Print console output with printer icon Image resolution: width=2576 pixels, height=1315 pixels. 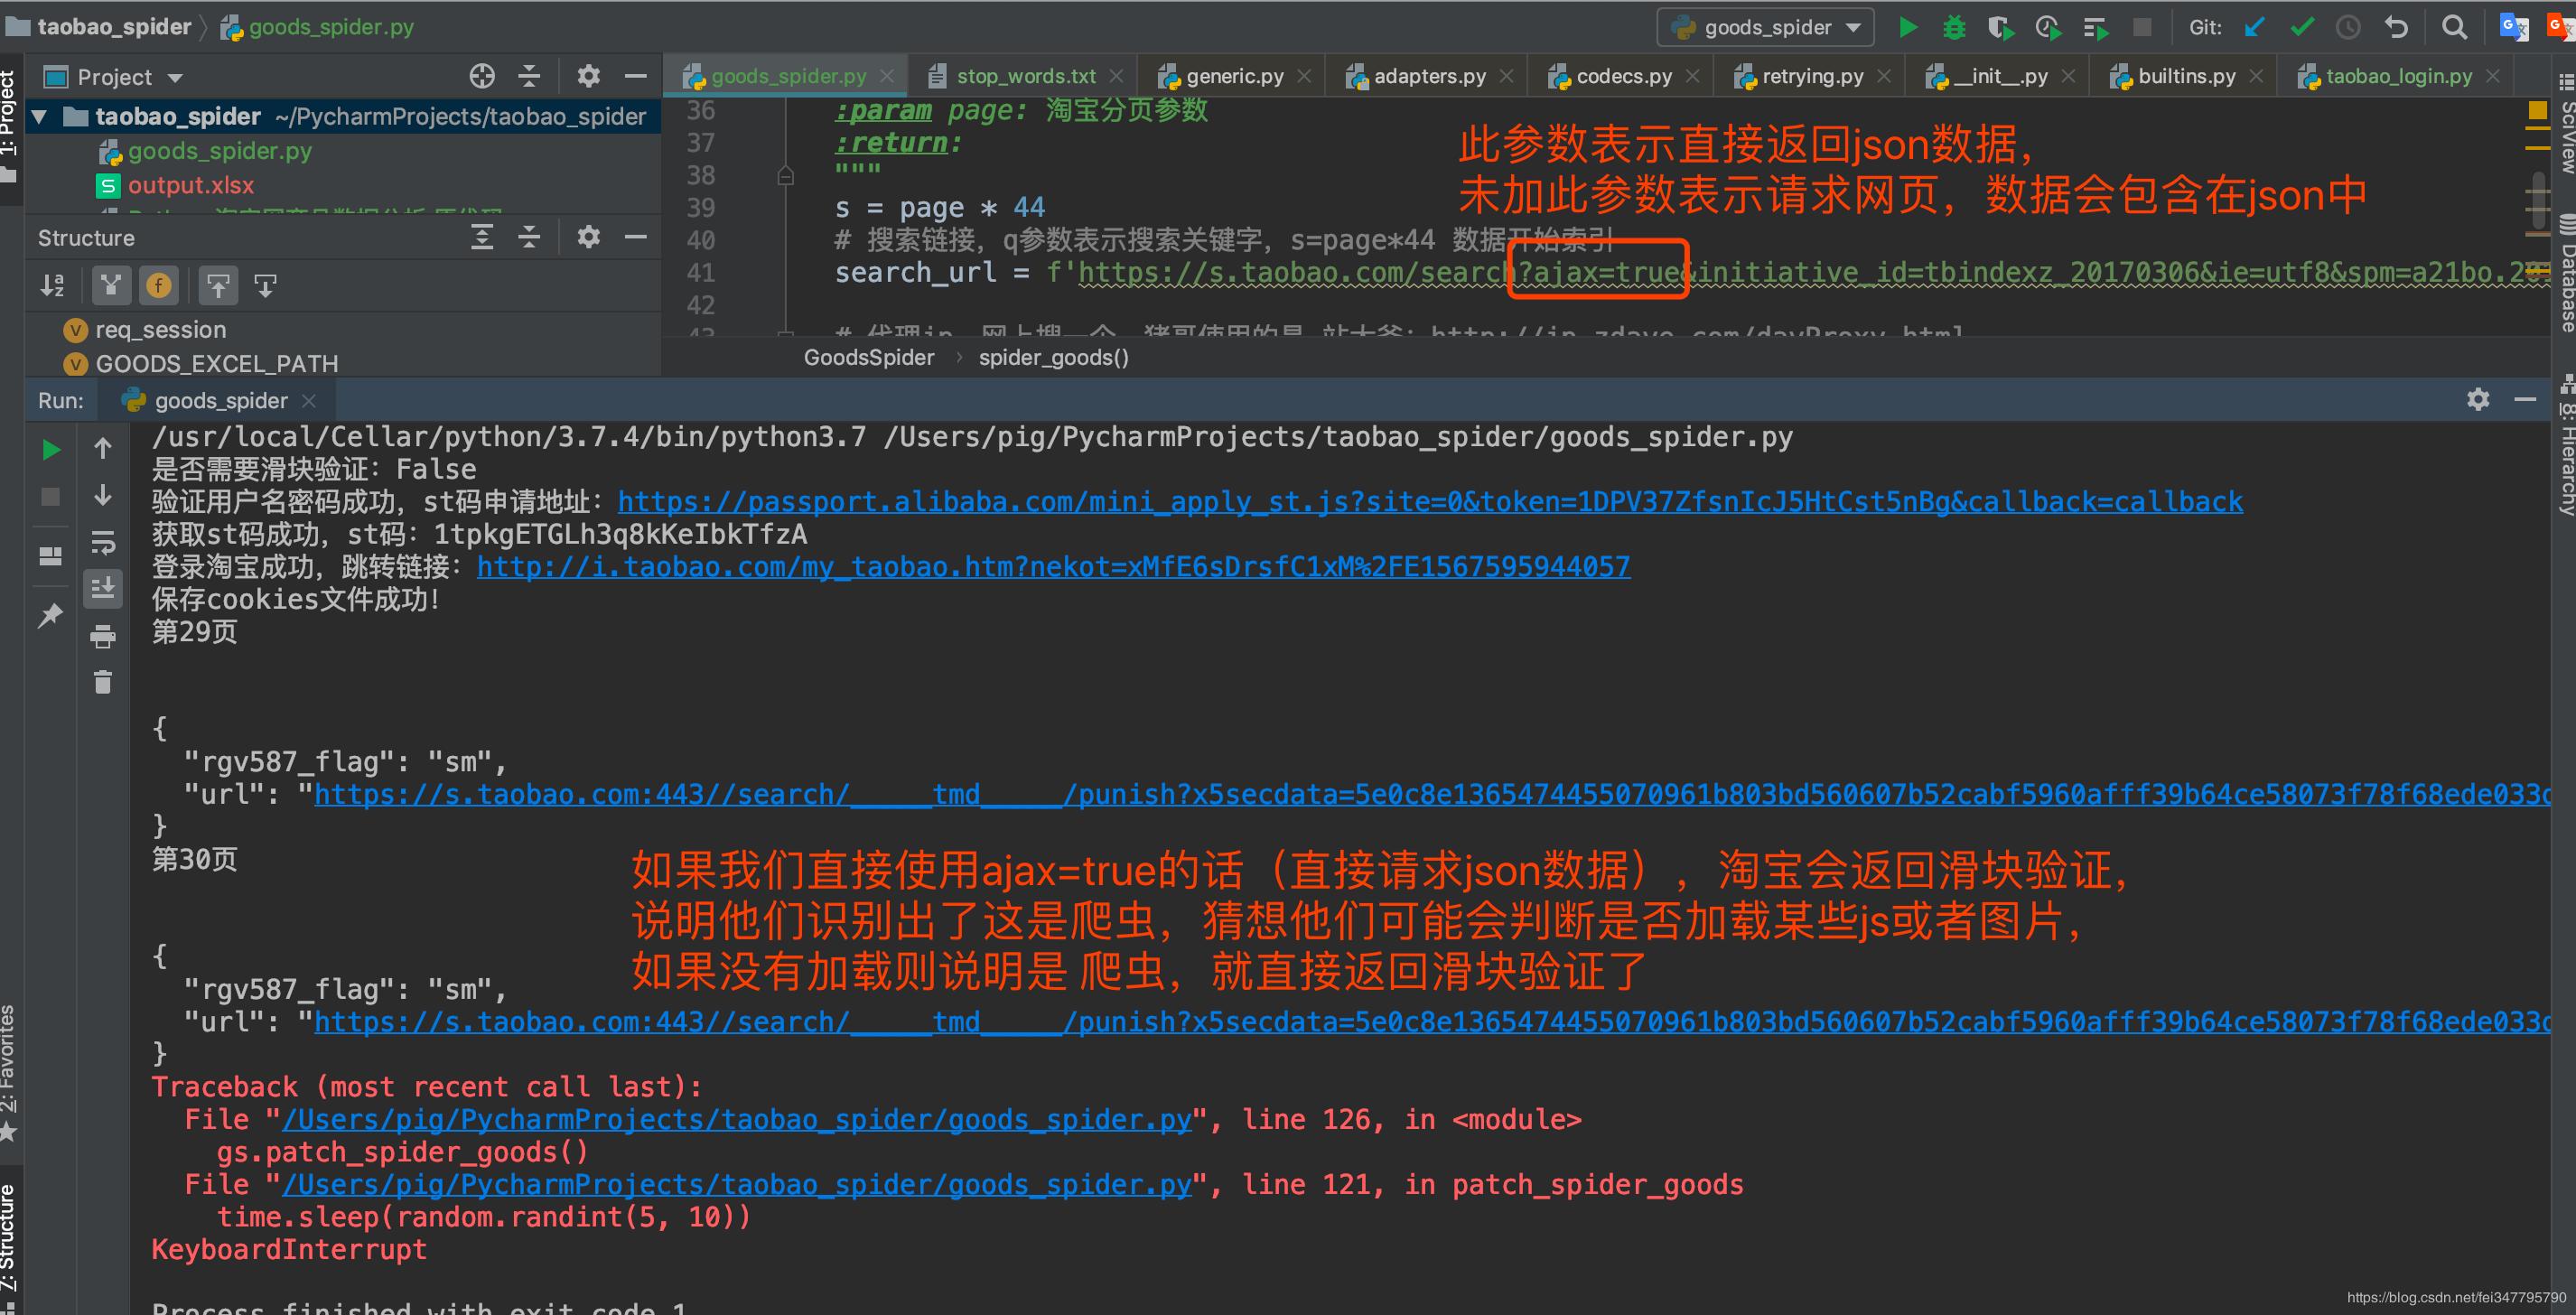point(103,636)
